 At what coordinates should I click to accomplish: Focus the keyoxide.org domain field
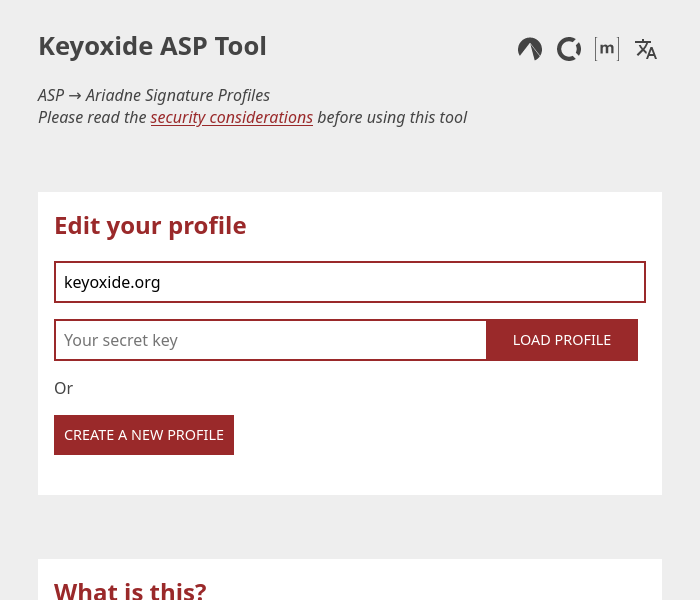[x=350, y=282]
